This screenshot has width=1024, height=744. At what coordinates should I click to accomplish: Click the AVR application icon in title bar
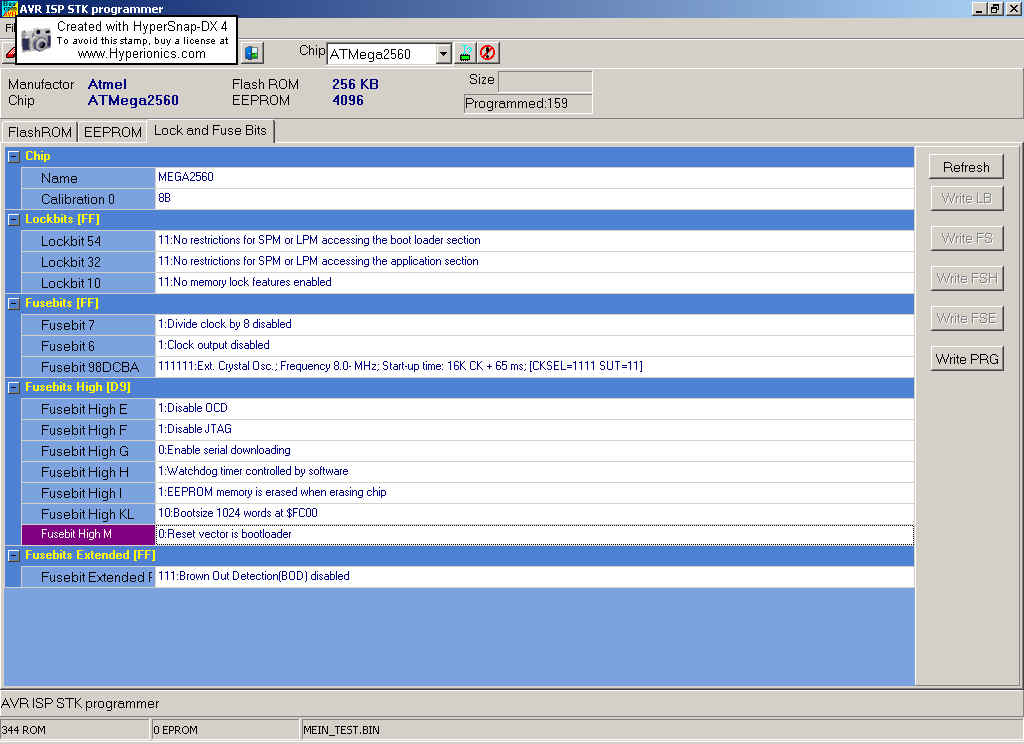[x=8, y=8]
